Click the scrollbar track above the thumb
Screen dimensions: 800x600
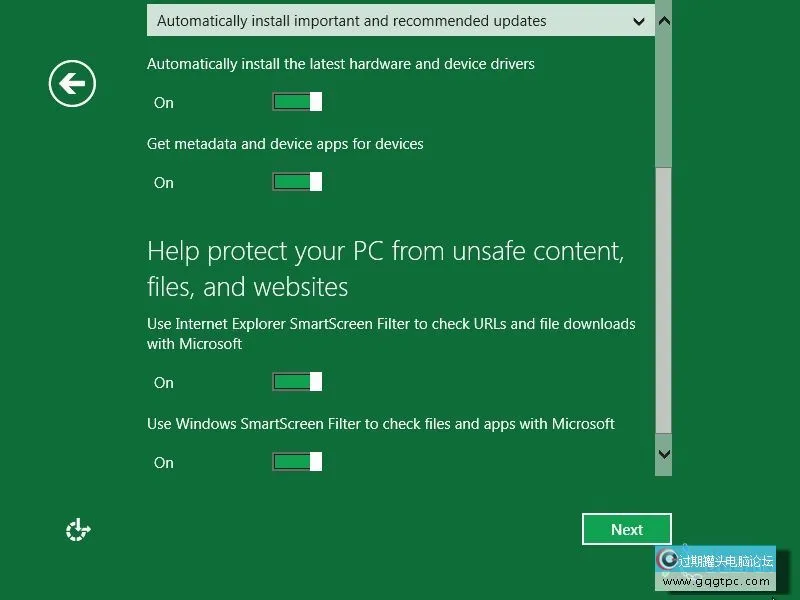tap(664, 100)
